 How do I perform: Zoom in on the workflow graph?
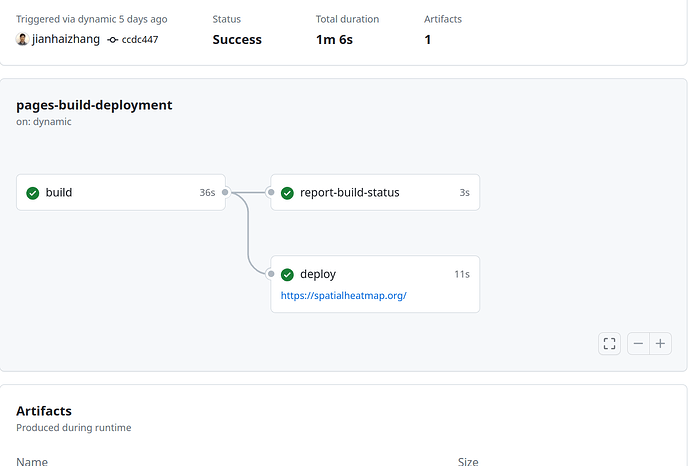pyautogui.click(x=660, y=344)
